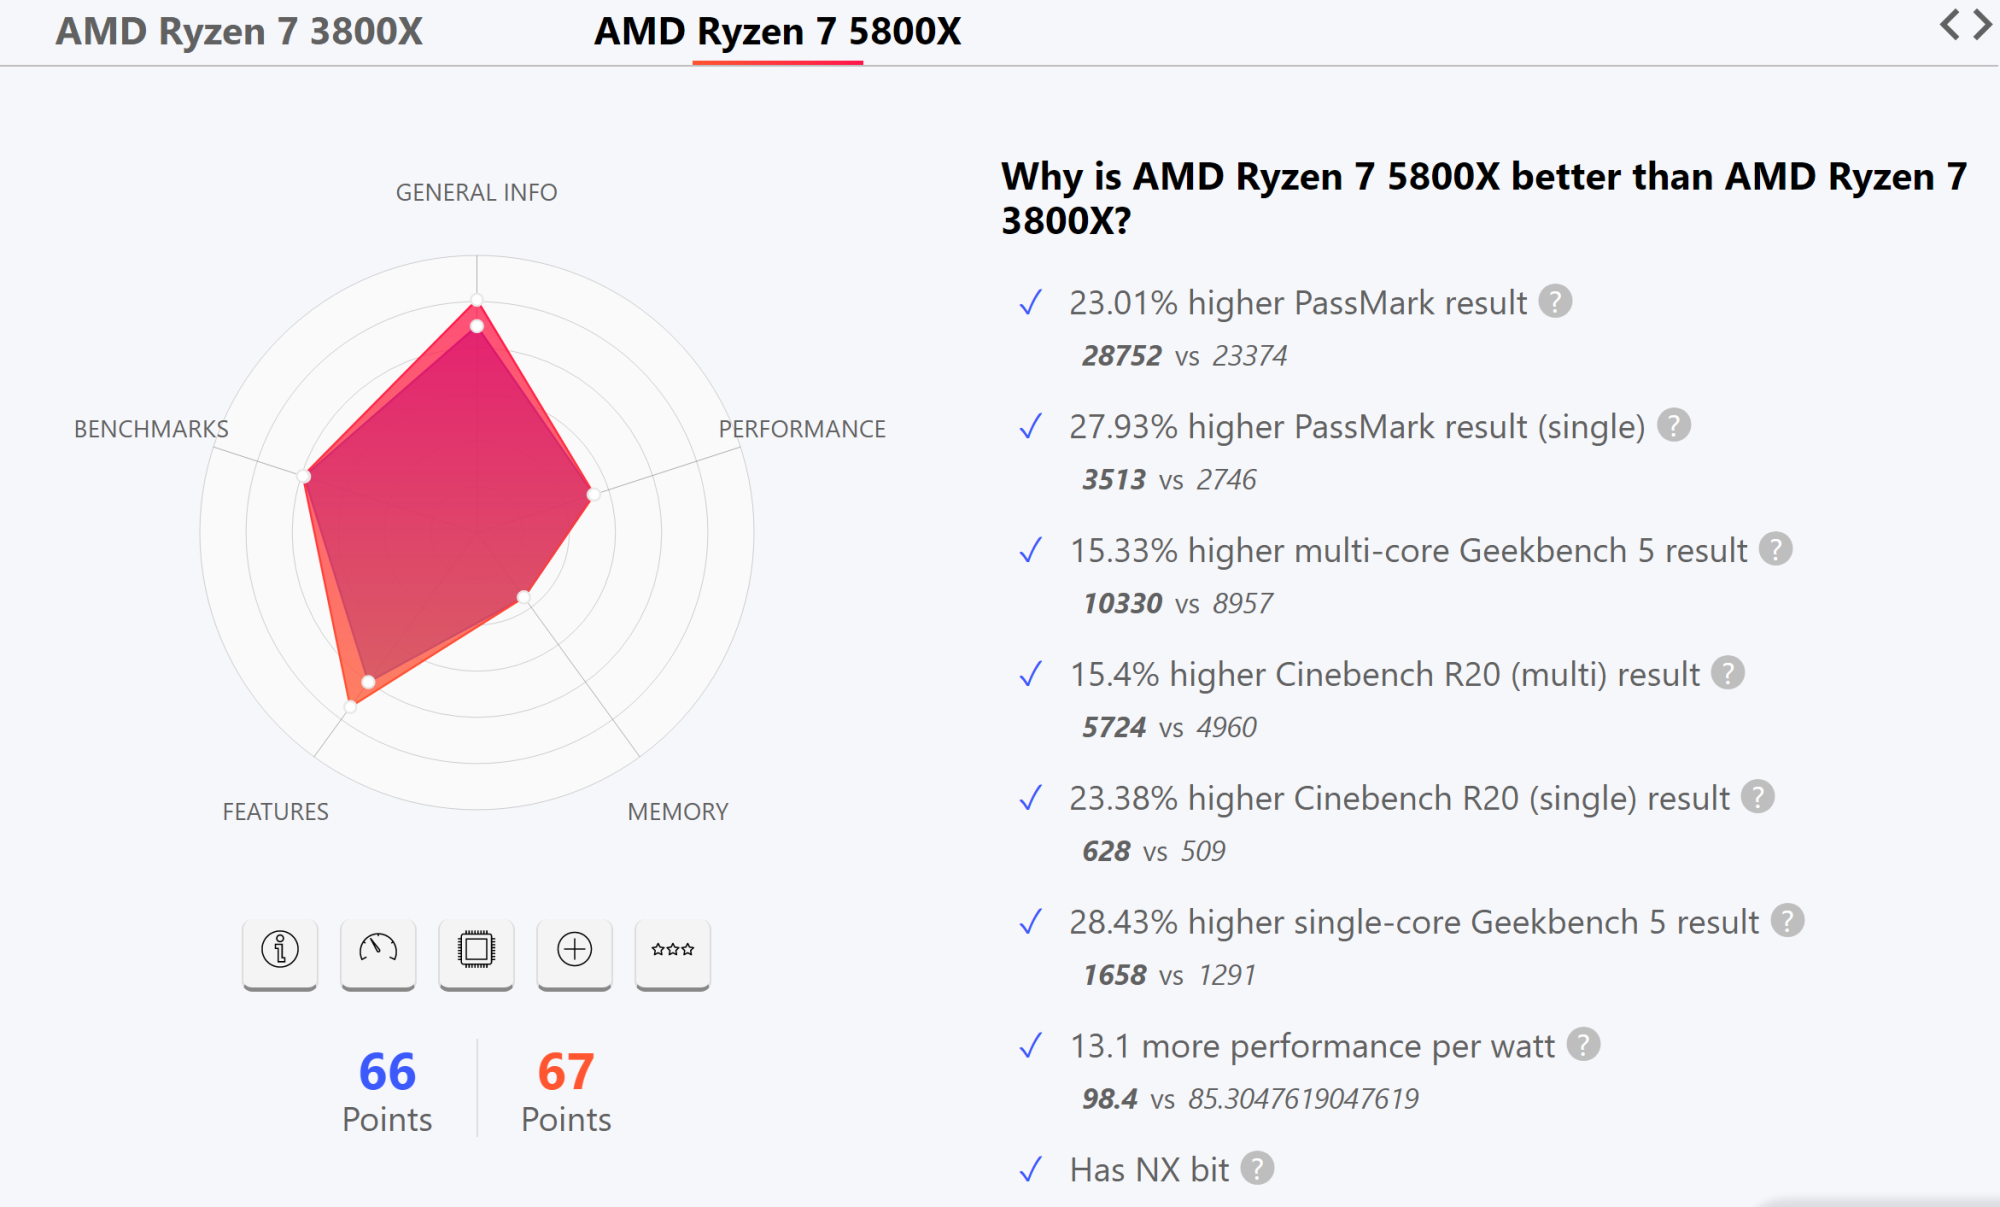This screenshot has height=1207, width=2000.
Task: Click help icon beside Cinebench R20 (multi)
Action: [x=1728, y=673]
